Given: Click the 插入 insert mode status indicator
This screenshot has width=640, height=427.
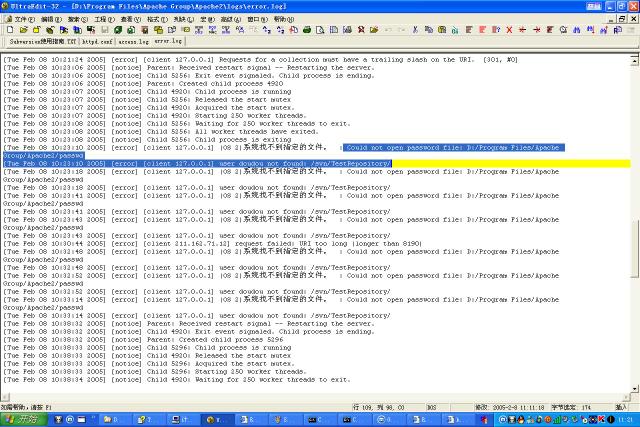Looking at the screenshot, I should (x=620, y=407).
